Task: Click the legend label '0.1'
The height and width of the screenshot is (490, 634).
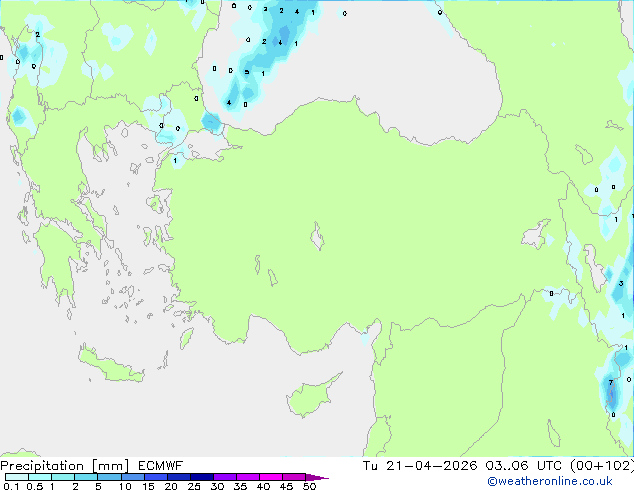Action: point(11,486)
